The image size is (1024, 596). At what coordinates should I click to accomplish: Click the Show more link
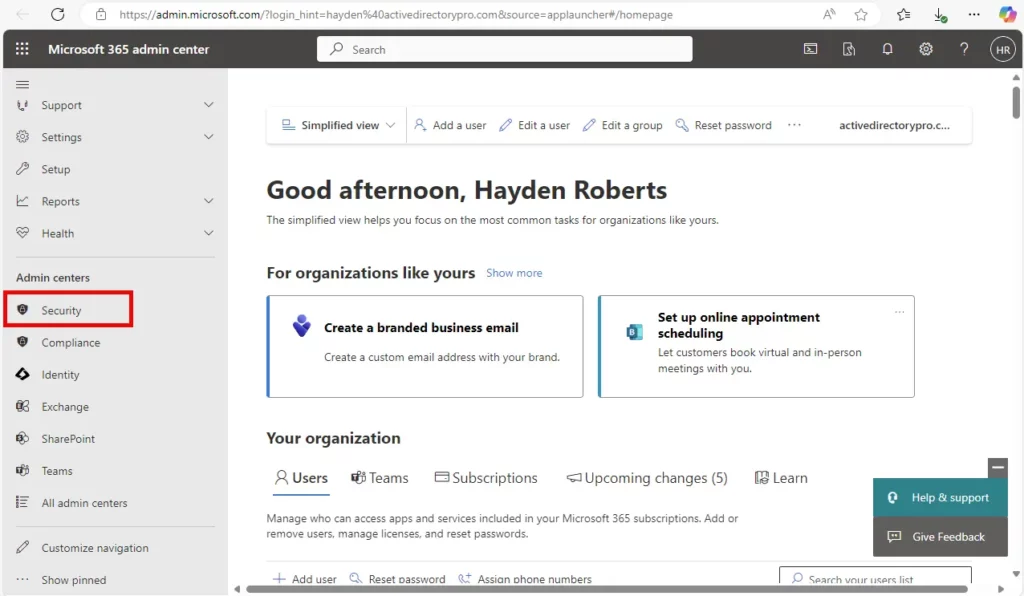pos(514,273)
